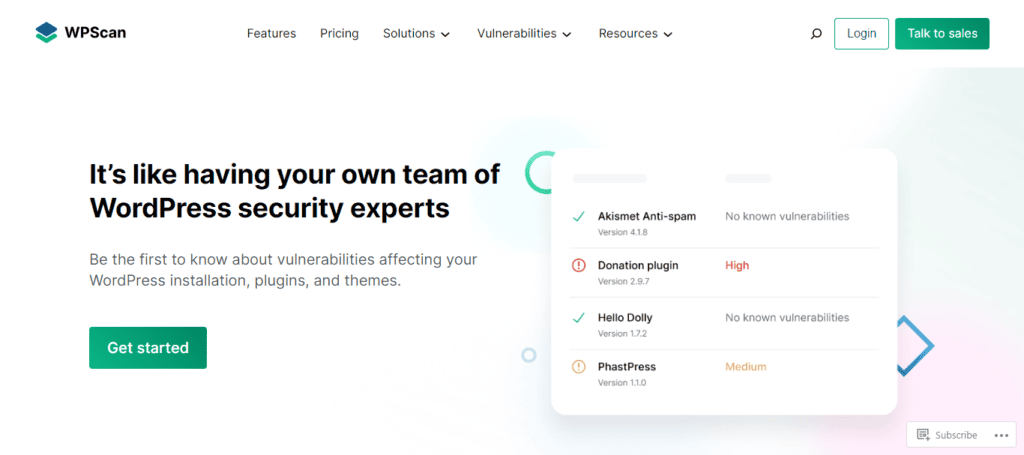Click the Medium severity label
The height and width of the screenshot is (455, 1024).
(745, 367)
